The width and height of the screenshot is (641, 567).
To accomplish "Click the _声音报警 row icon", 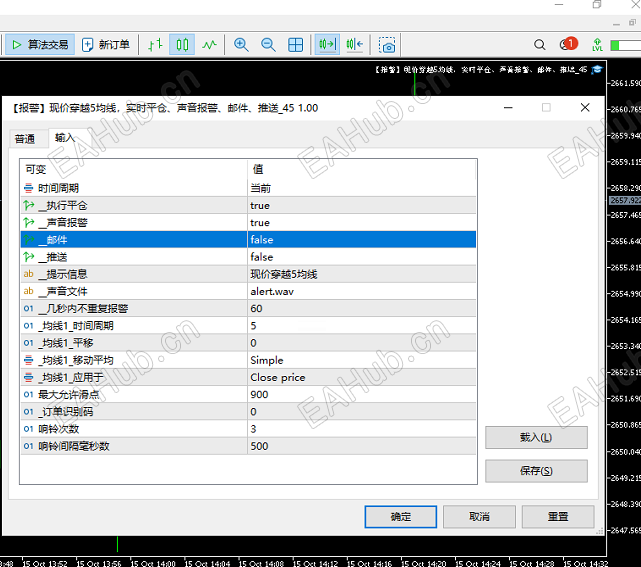I will (29, 222).
